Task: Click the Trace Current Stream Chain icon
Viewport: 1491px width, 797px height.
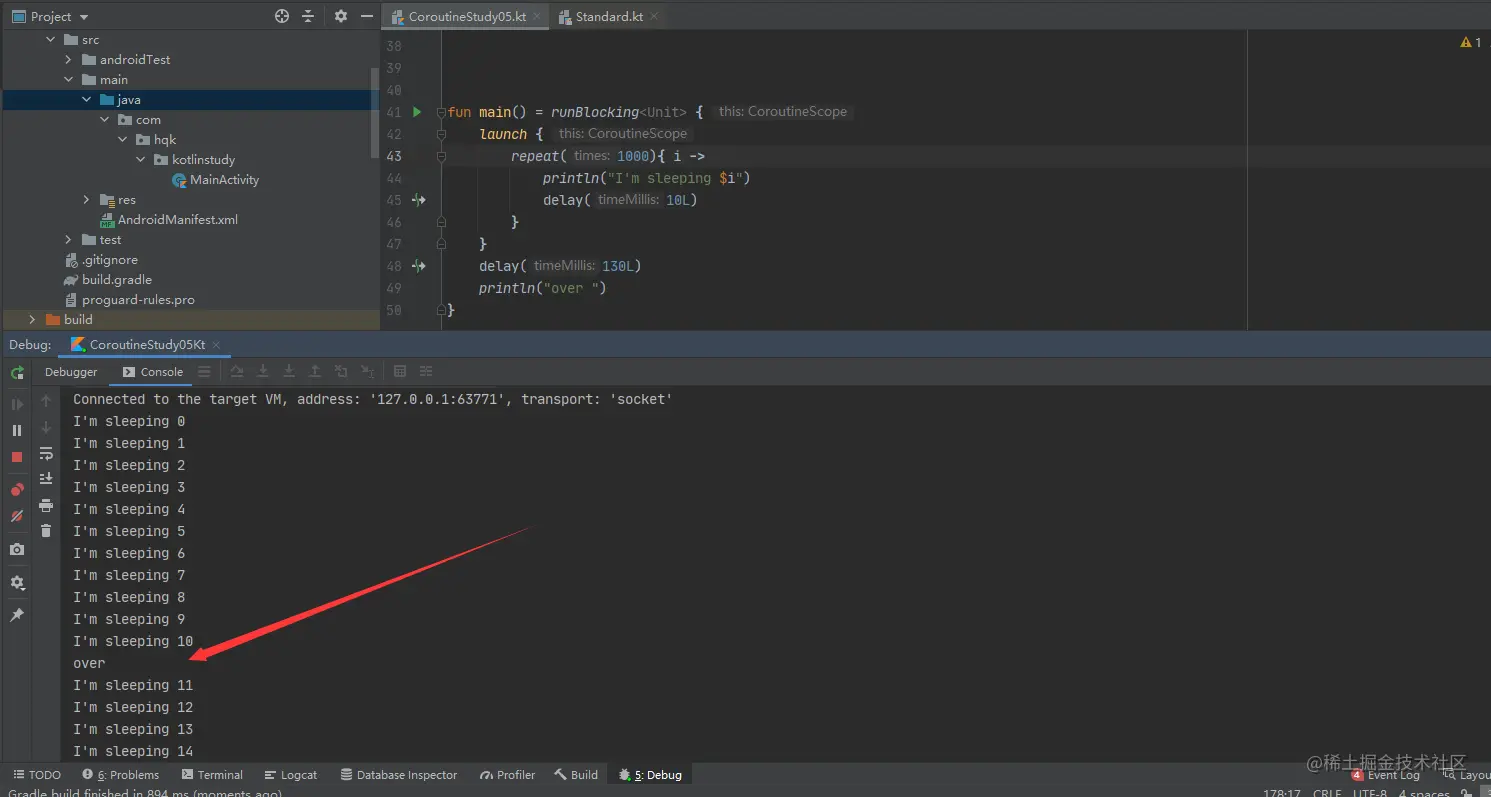Action: click(x=426, y=372)
